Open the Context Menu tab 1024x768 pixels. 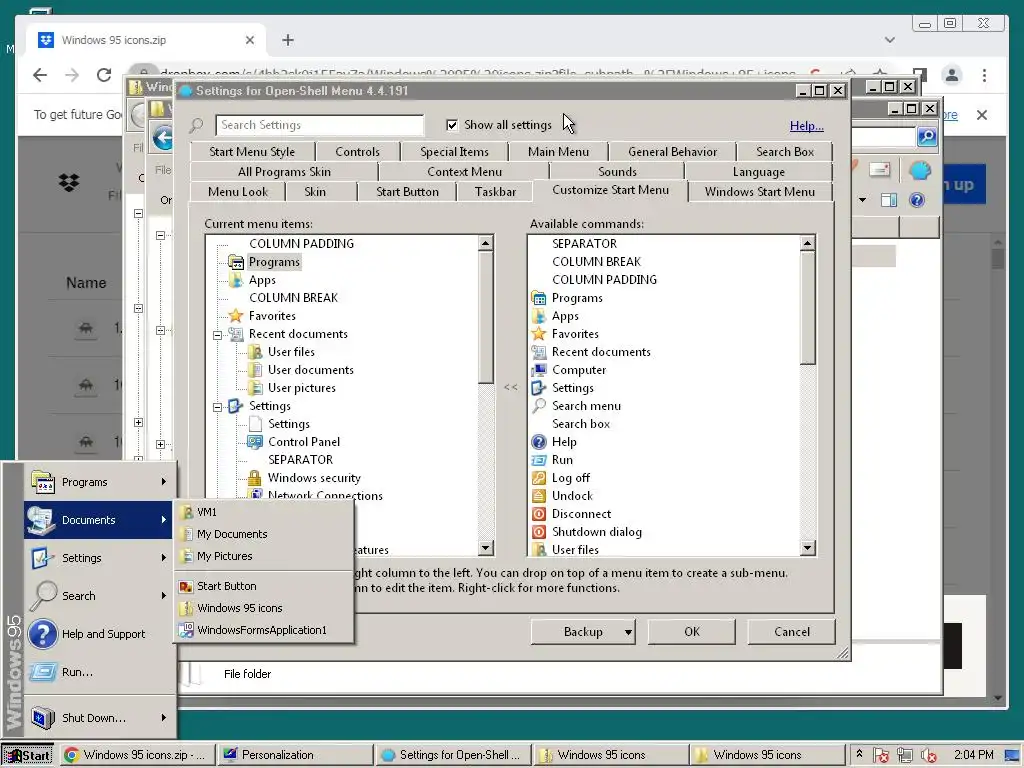[x=464, y=172]
